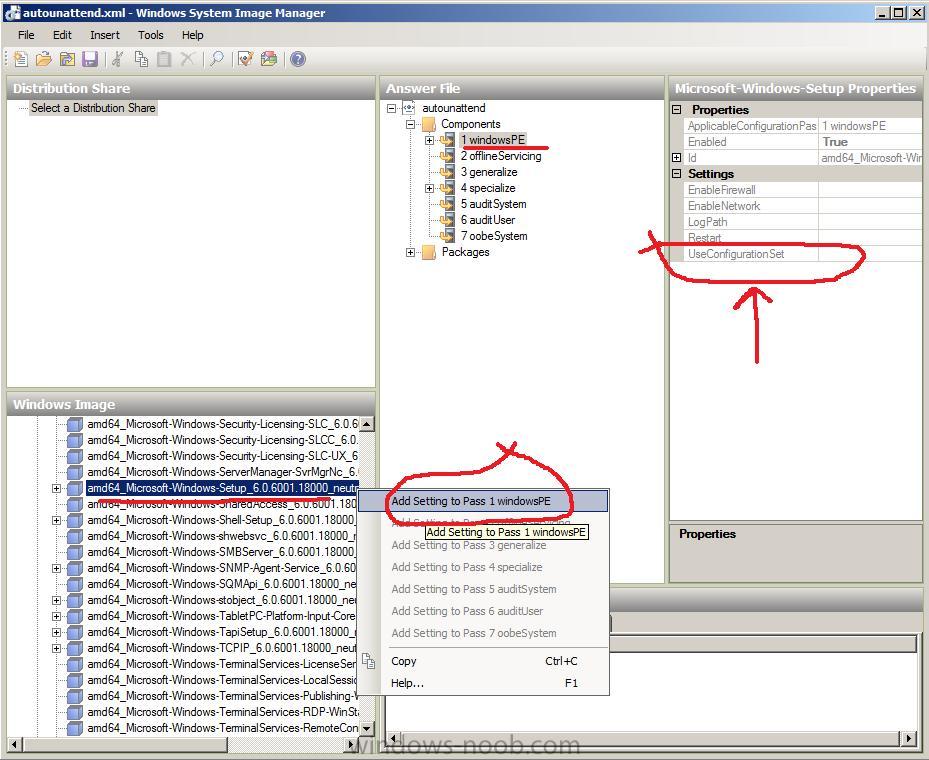
Task: Select amd64_Microsoft-Windows-ServerManager-SvrMgrNc component
Action: tap(222, 472)
